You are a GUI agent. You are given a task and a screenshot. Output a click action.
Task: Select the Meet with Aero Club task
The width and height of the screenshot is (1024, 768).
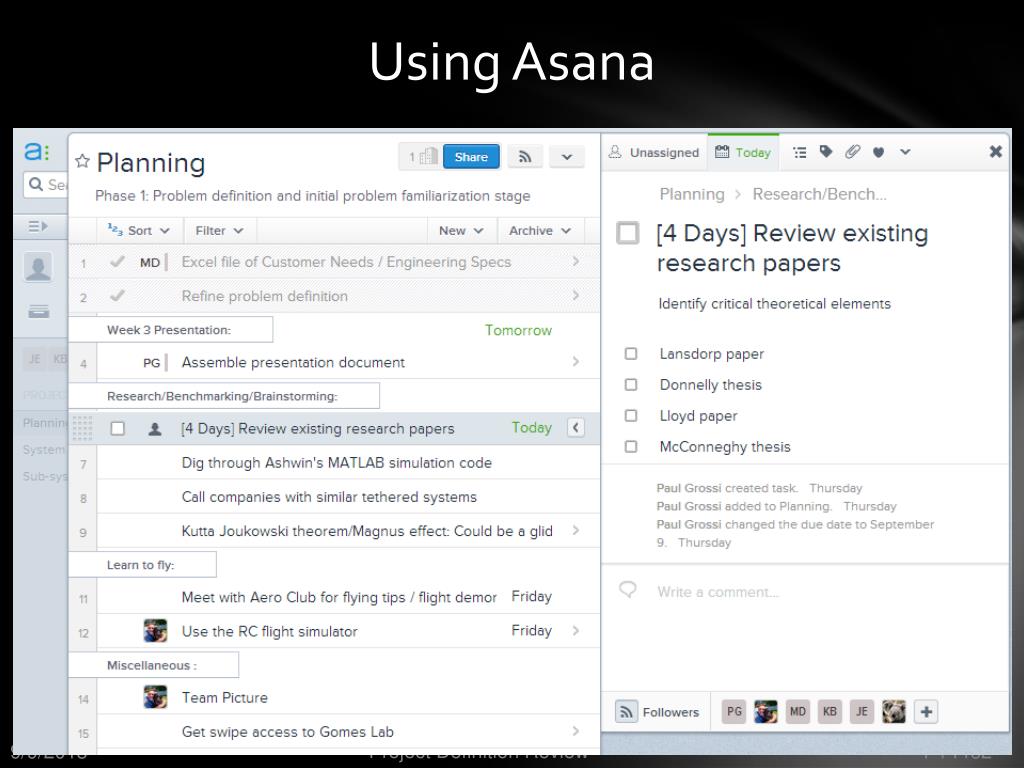(339, 598)
